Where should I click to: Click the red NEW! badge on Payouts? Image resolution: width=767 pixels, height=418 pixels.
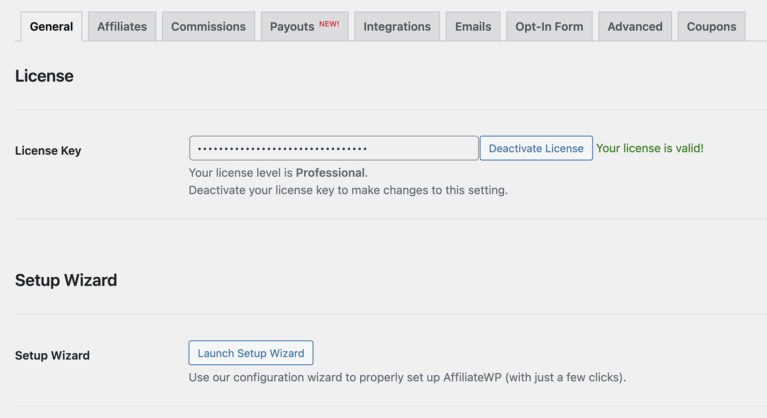tap(329, 24)
